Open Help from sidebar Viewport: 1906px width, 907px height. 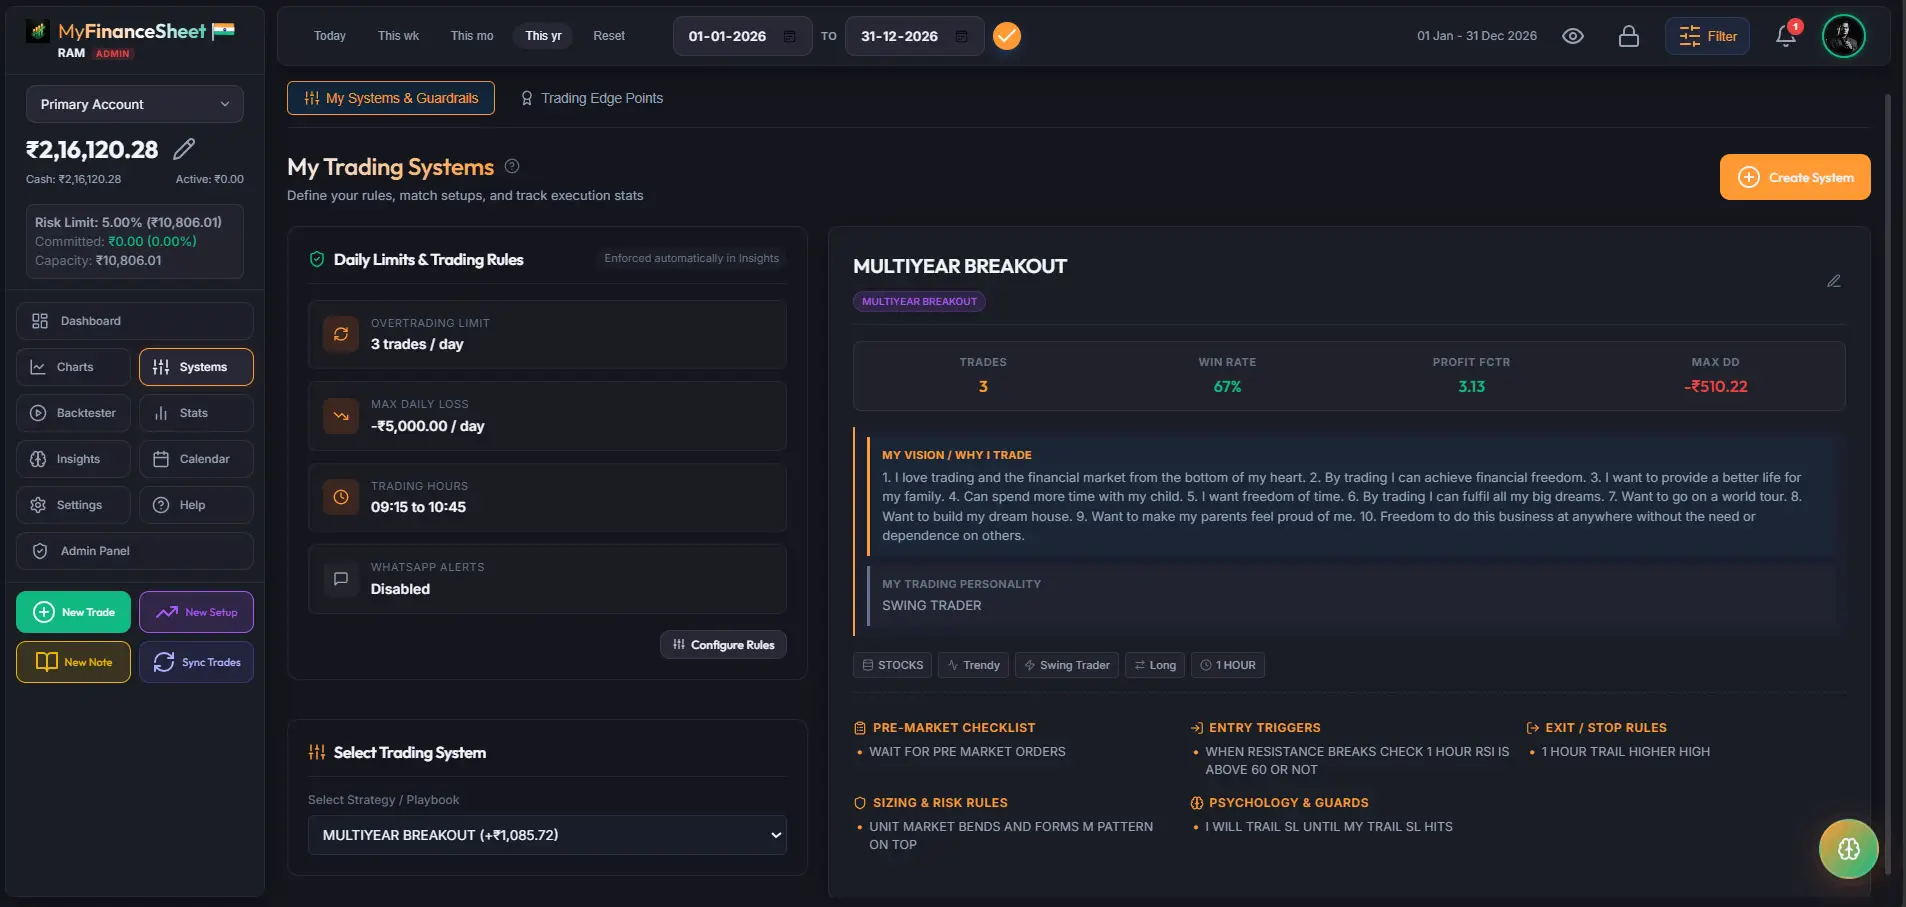coord(196,505)
